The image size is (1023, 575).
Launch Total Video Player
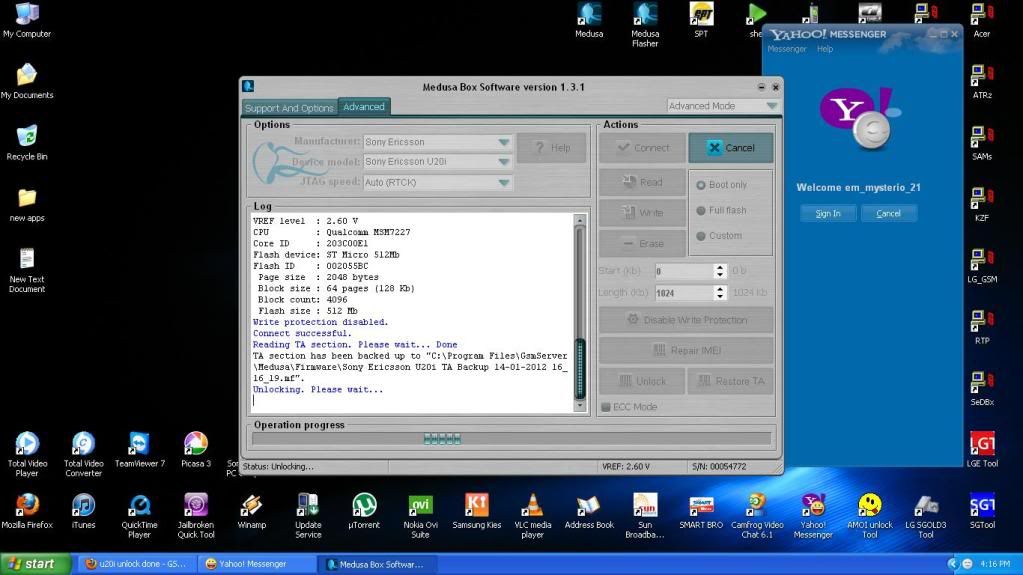(x=27, y=454)
